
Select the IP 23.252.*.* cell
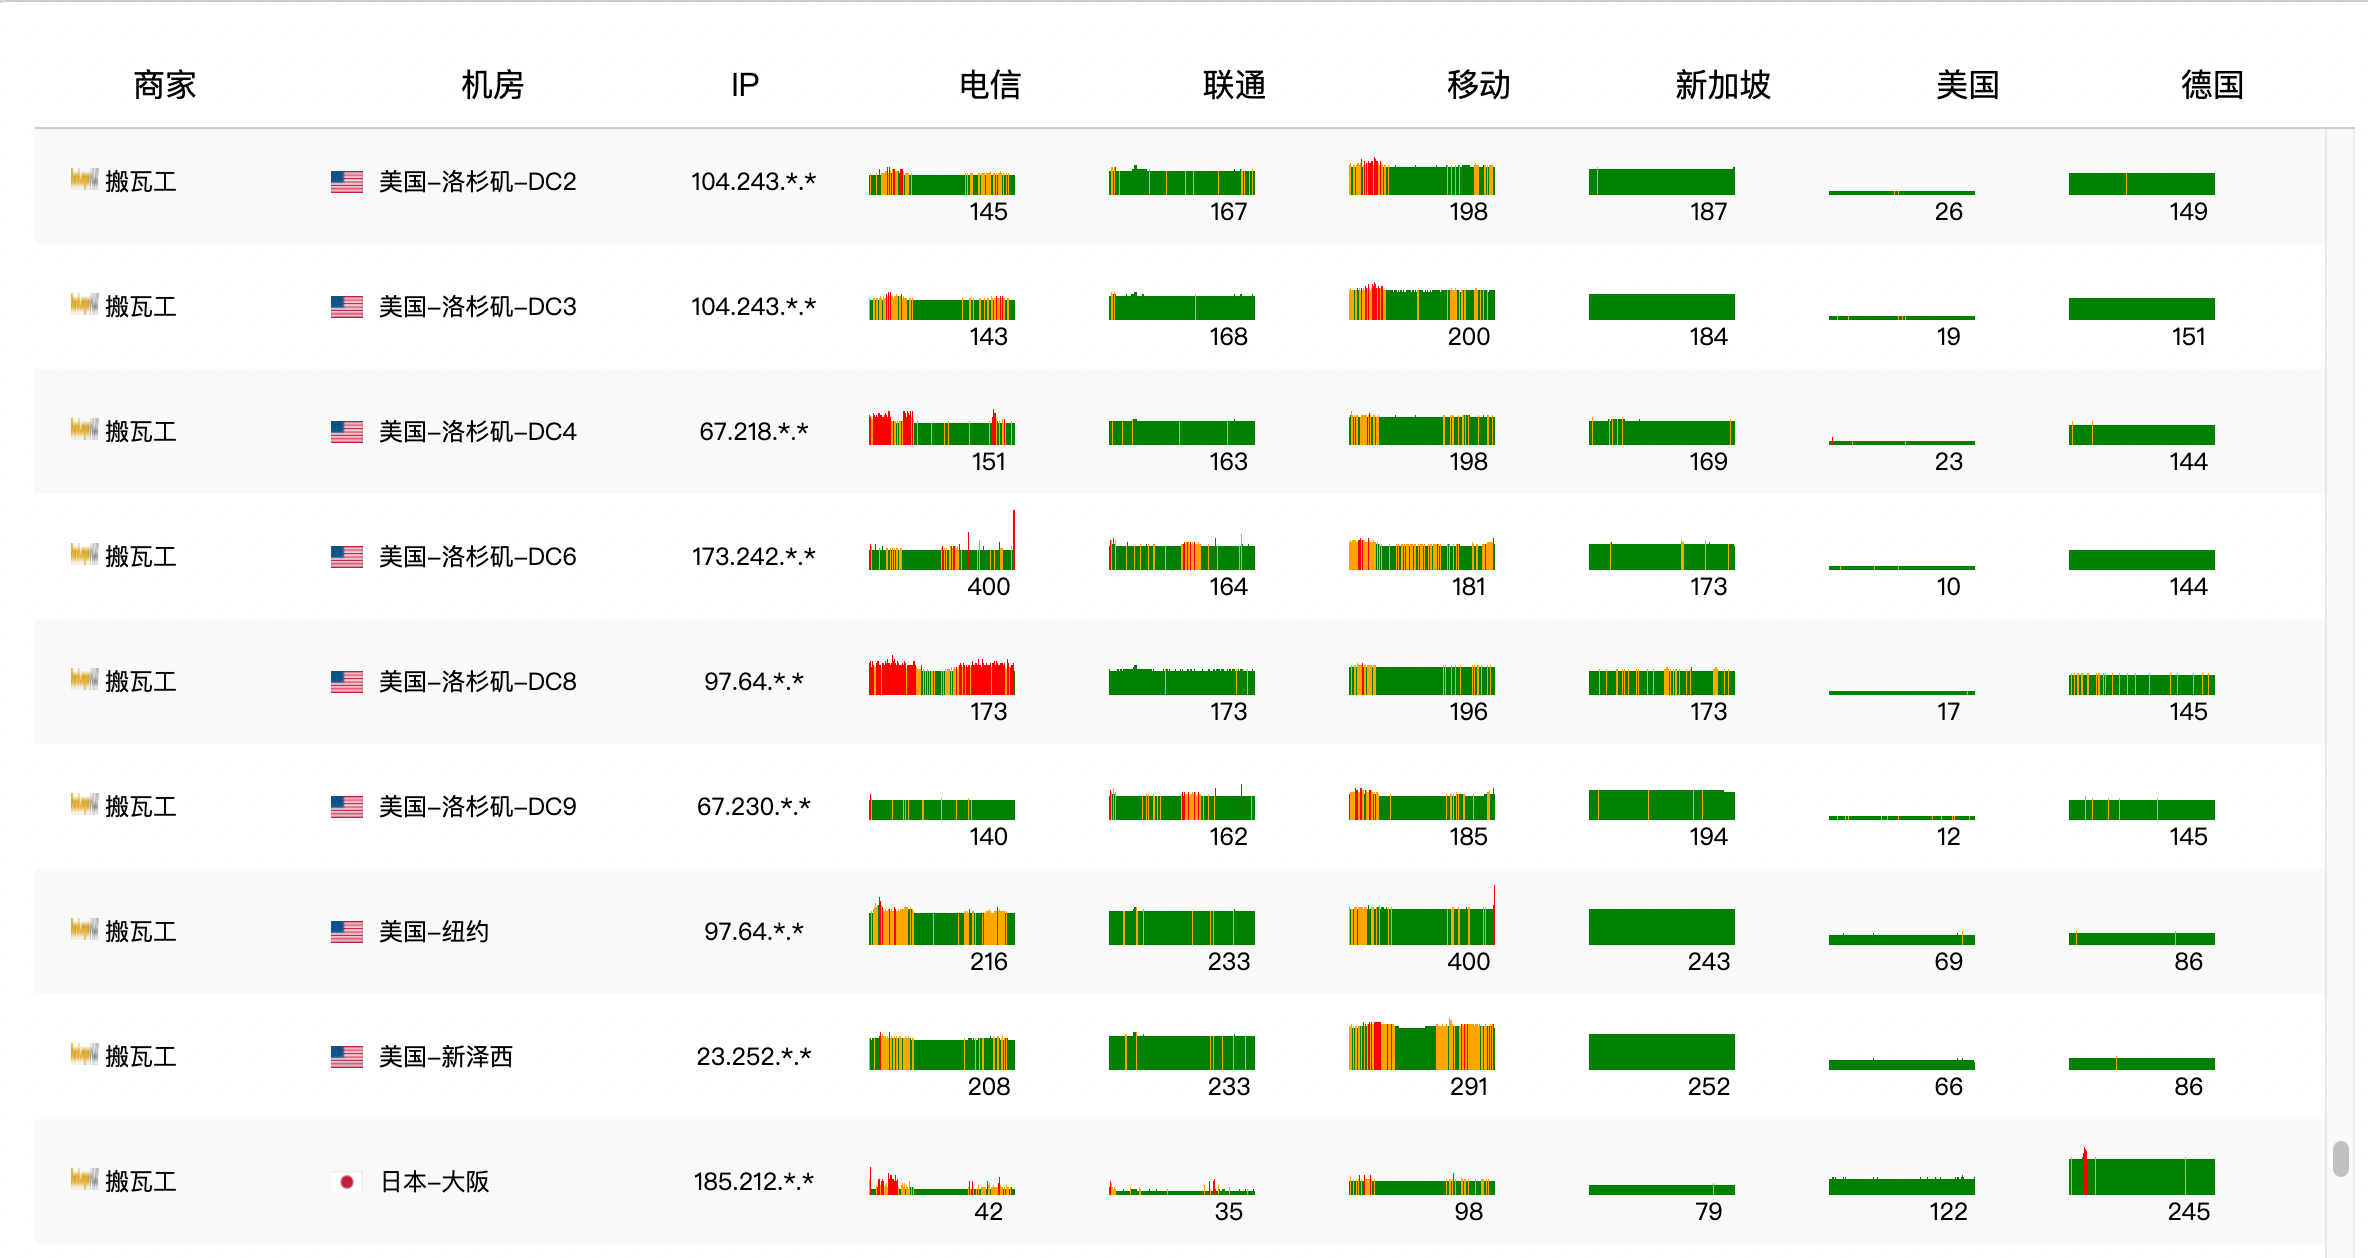[754, 1057]
